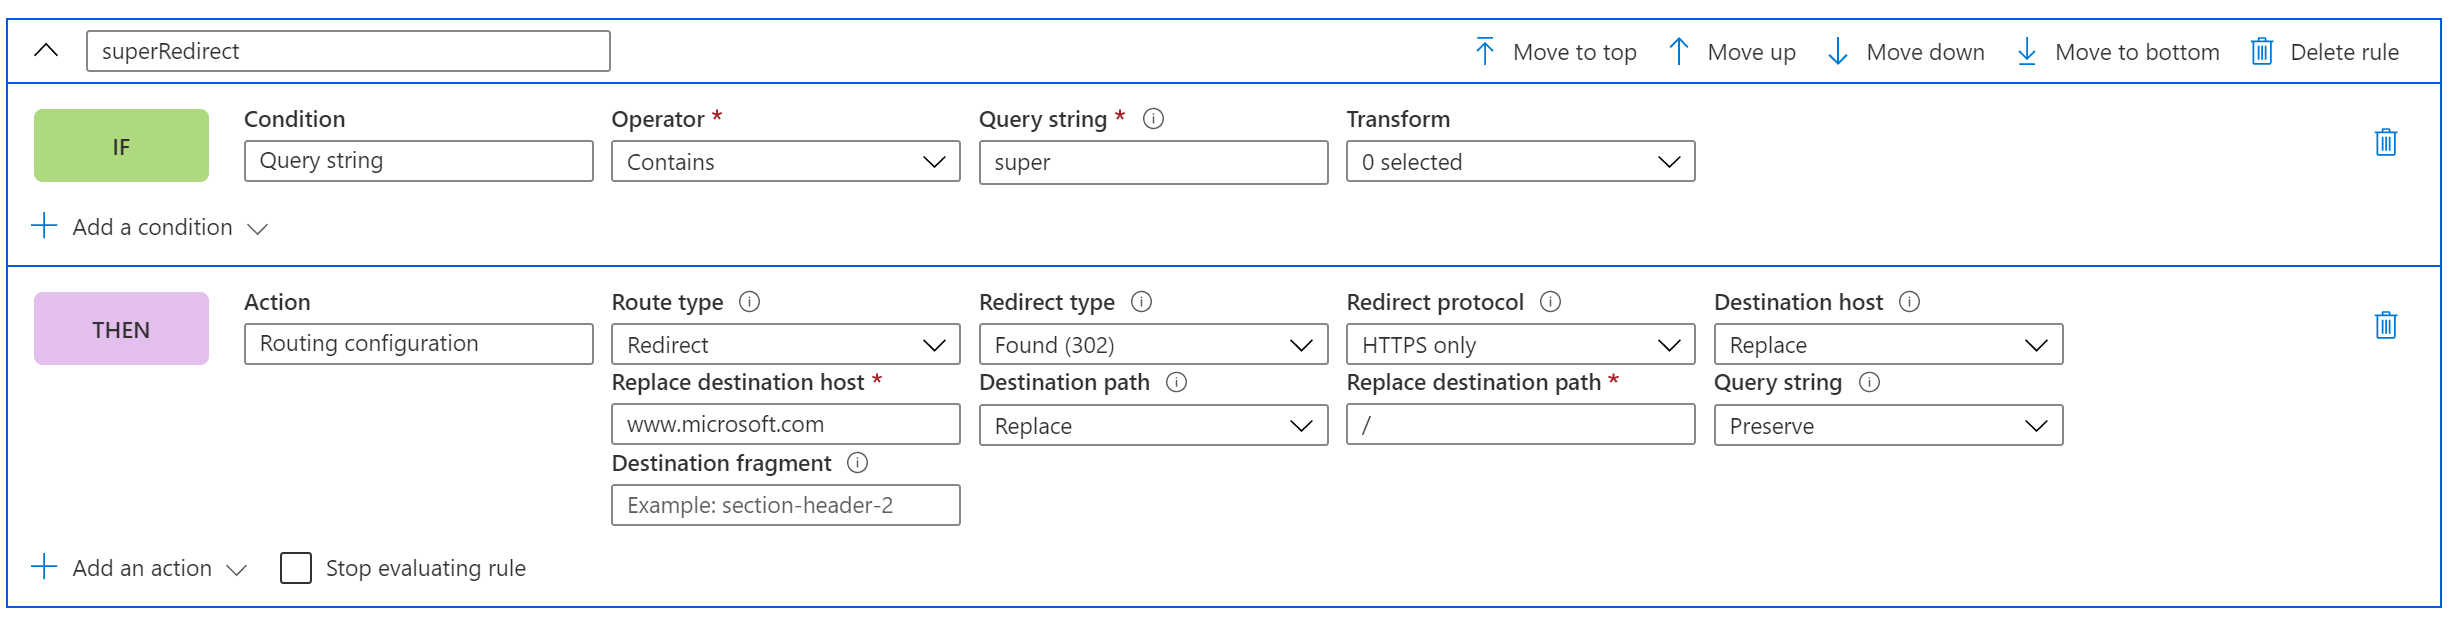
Task: Open the Transform dropdown showing 0 selected
Action: [x=1520, y=162]
